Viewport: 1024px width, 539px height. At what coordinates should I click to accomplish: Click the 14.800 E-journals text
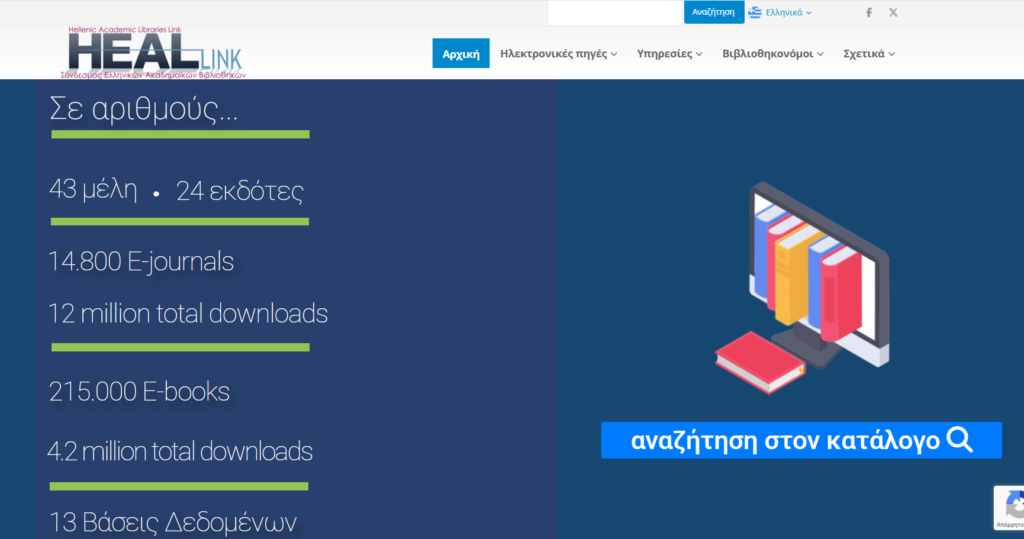coord(141,262)
